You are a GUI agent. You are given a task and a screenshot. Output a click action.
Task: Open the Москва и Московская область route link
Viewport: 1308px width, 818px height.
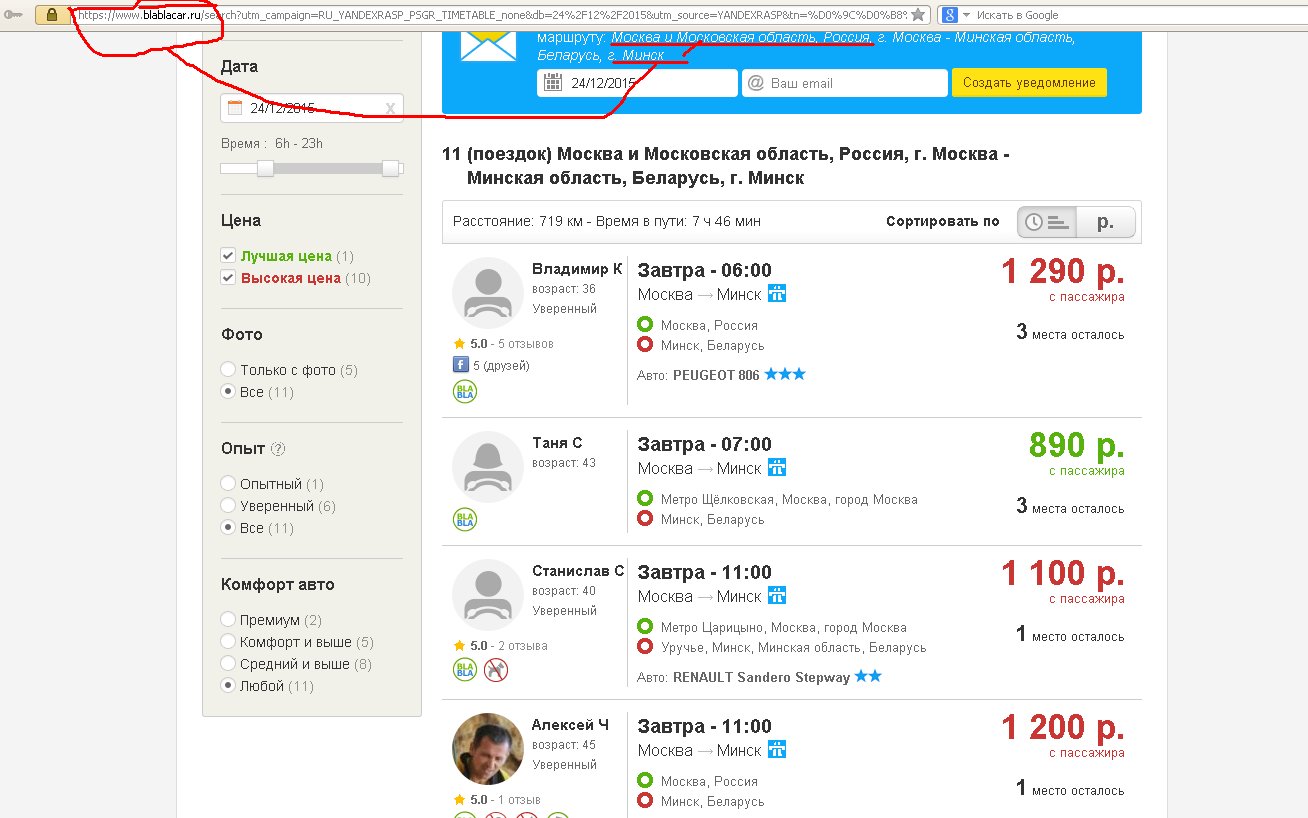pos(741,37)
